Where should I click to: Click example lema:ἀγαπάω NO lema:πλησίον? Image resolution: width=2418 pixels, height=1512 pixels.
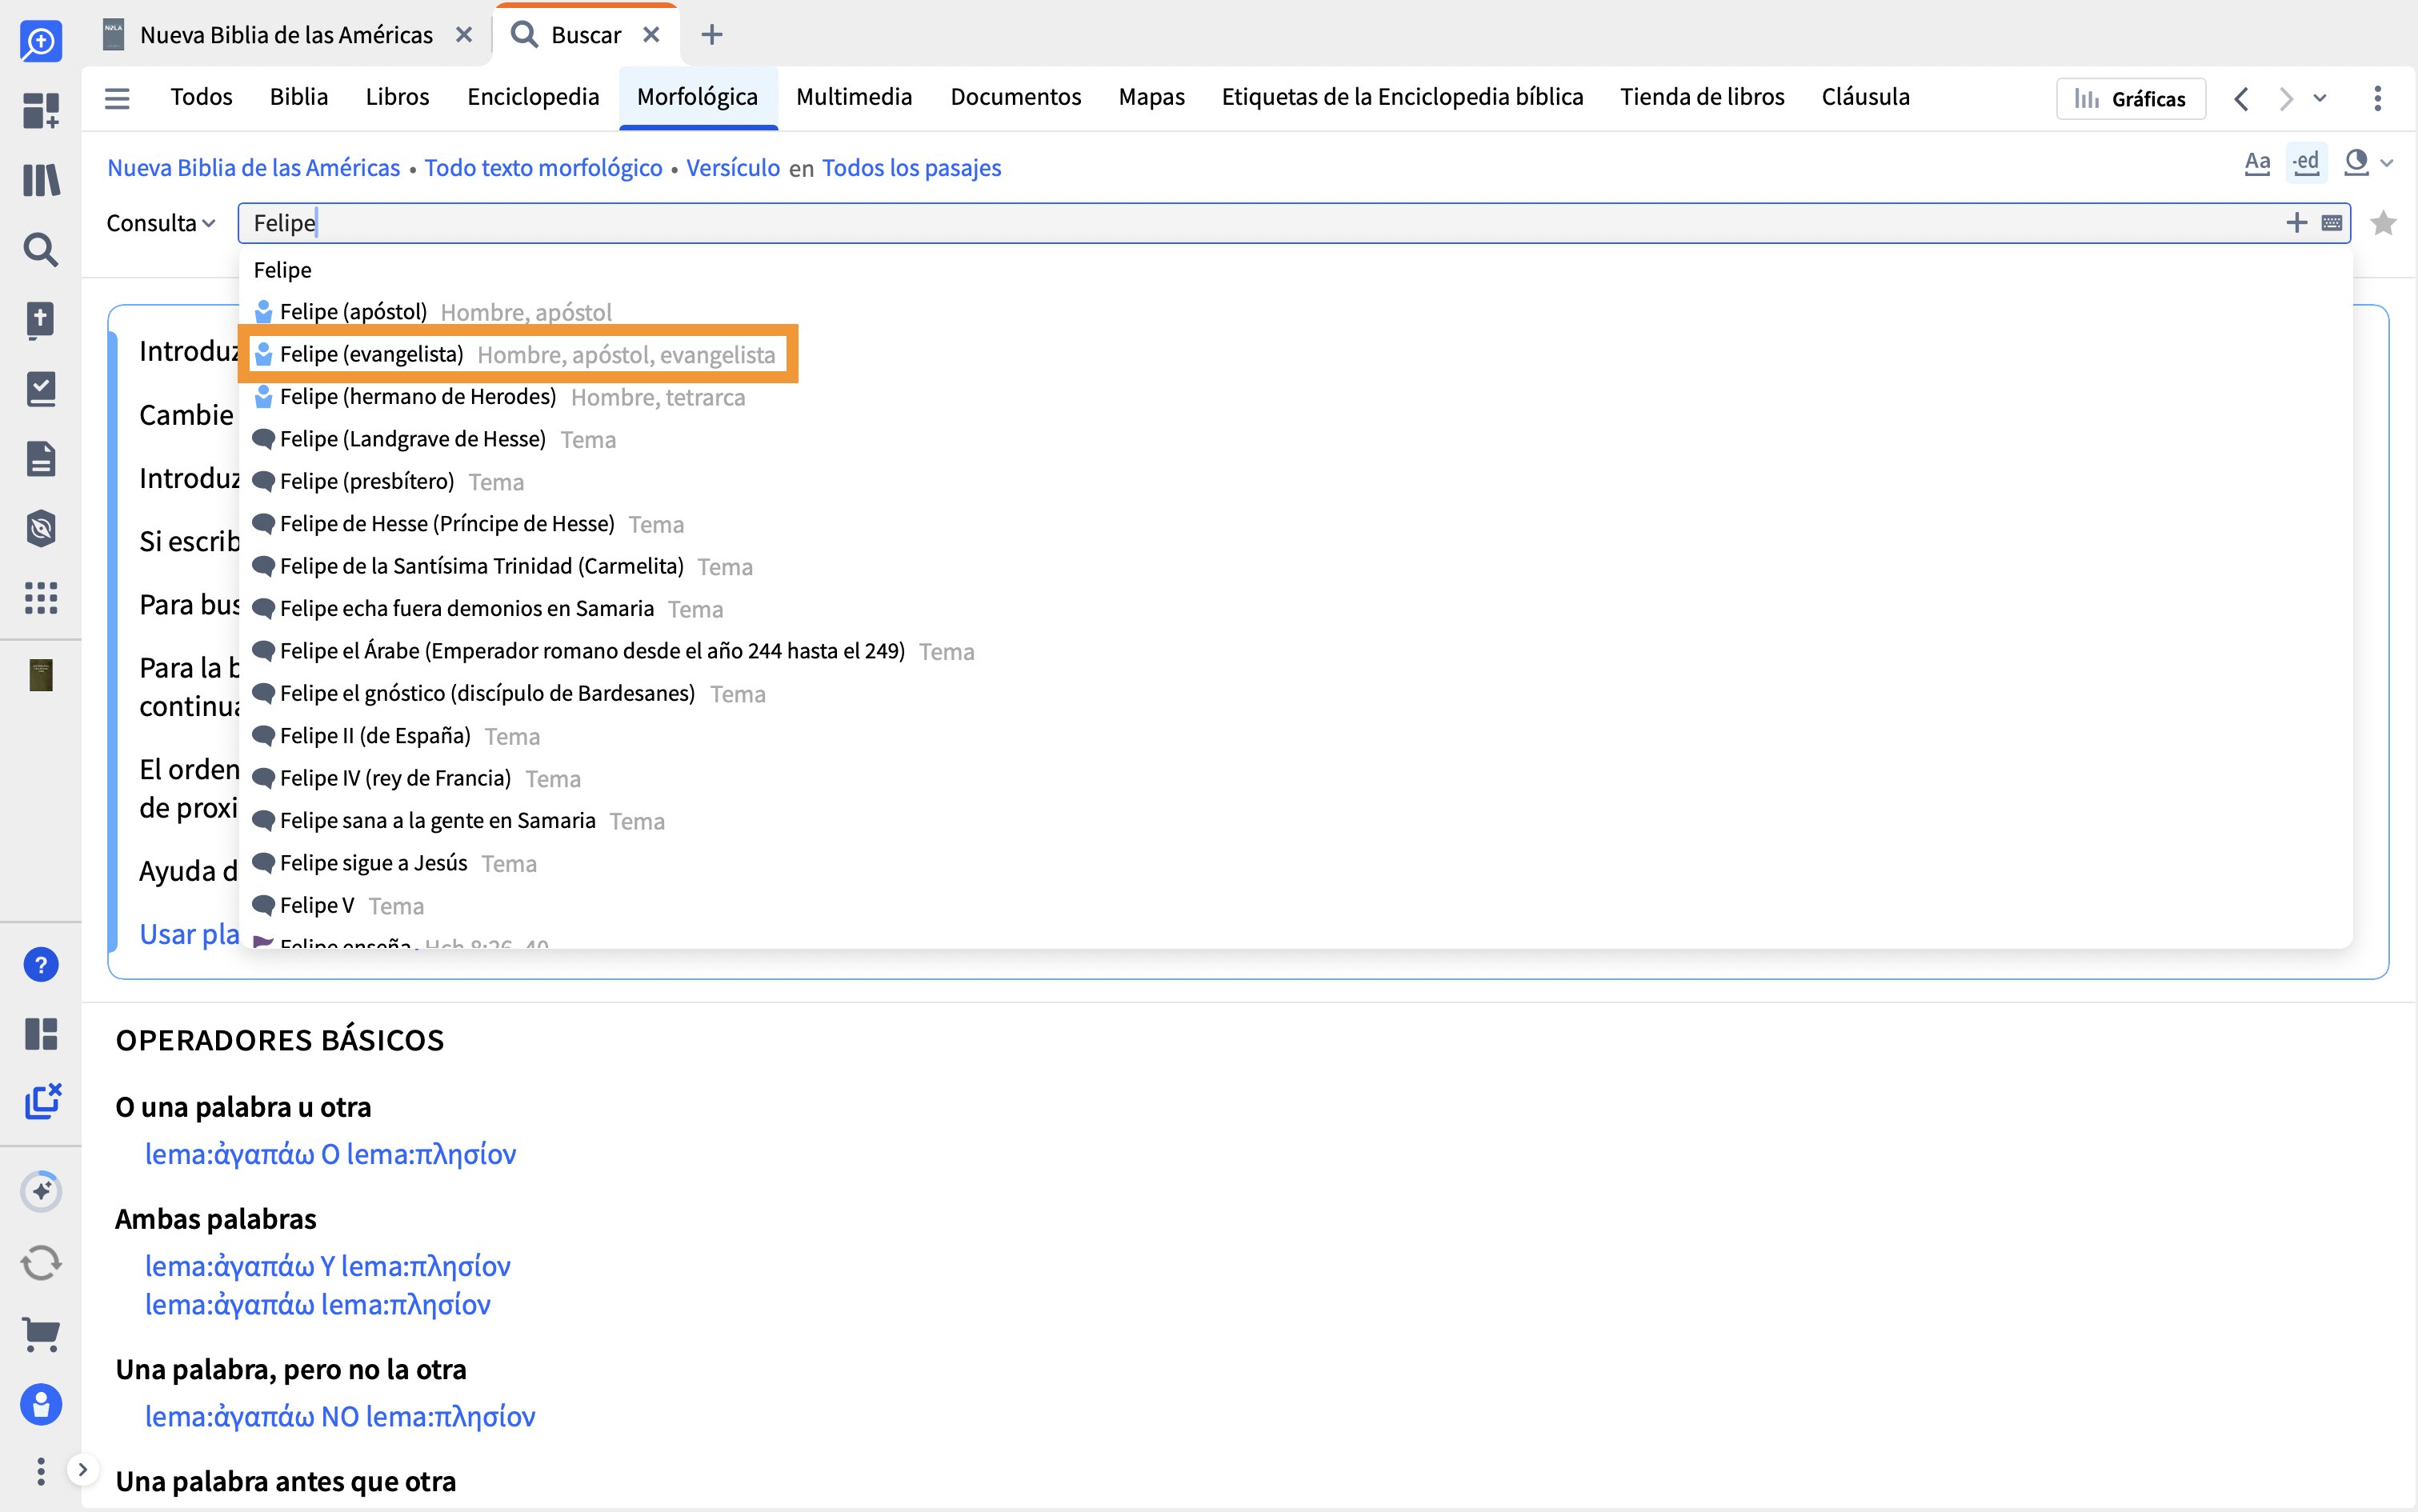tap(340, 1416)
